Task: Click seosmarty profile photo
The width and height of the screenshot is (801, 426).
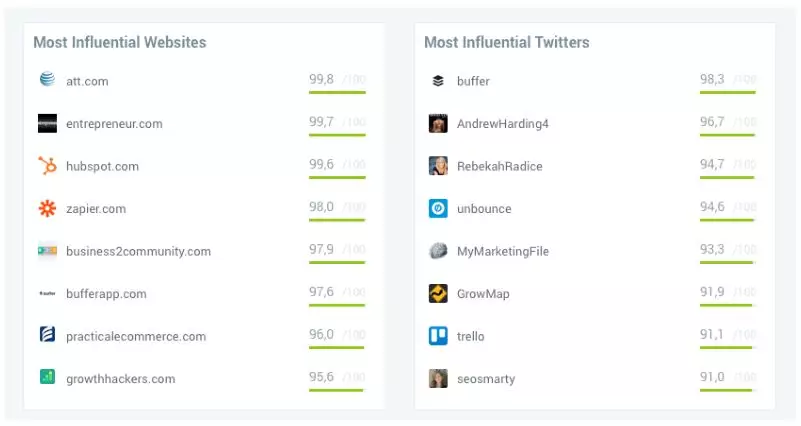Action: tap(438, 378)
